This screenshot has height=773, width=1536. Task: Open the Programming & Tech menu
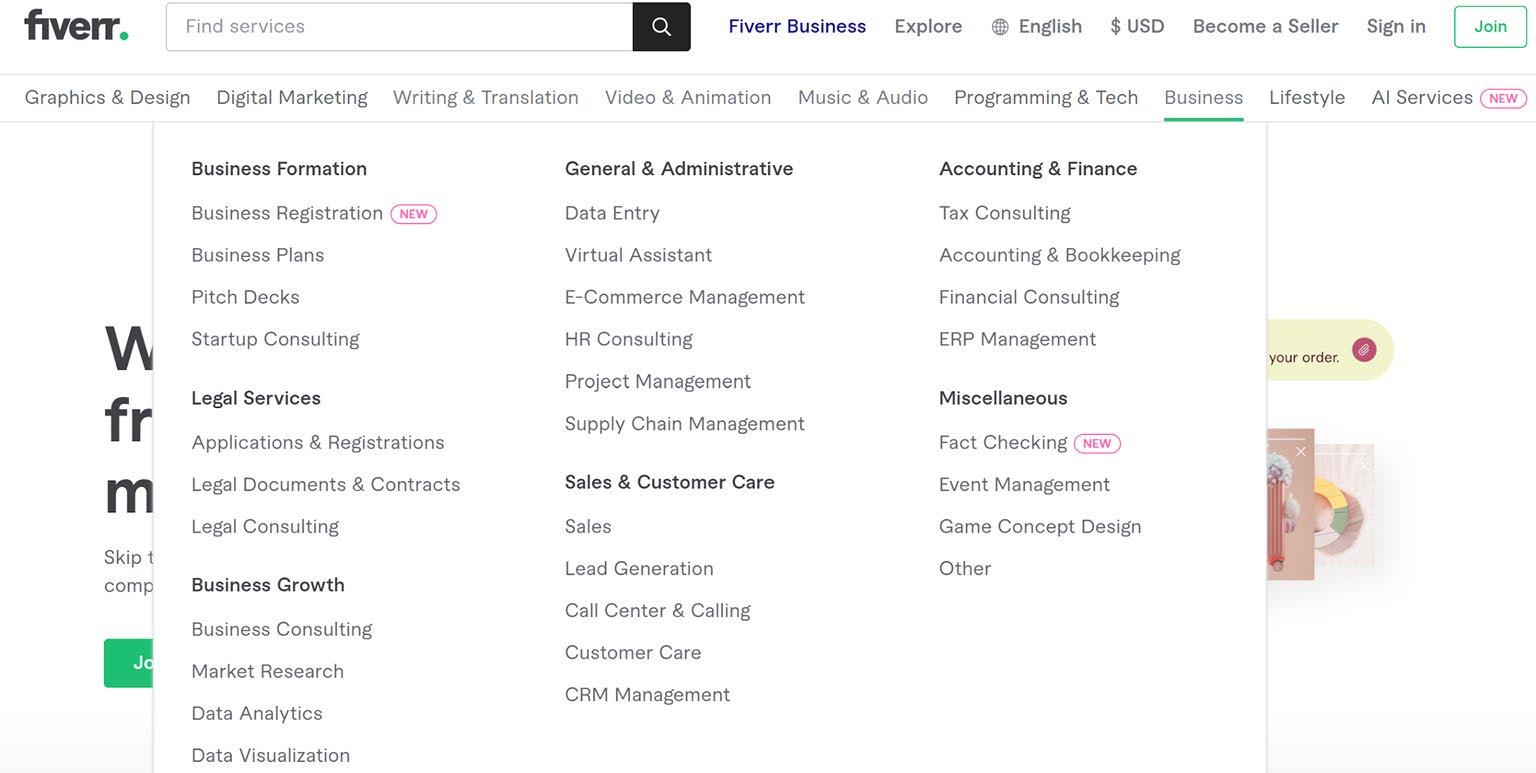click(1045, 98)
